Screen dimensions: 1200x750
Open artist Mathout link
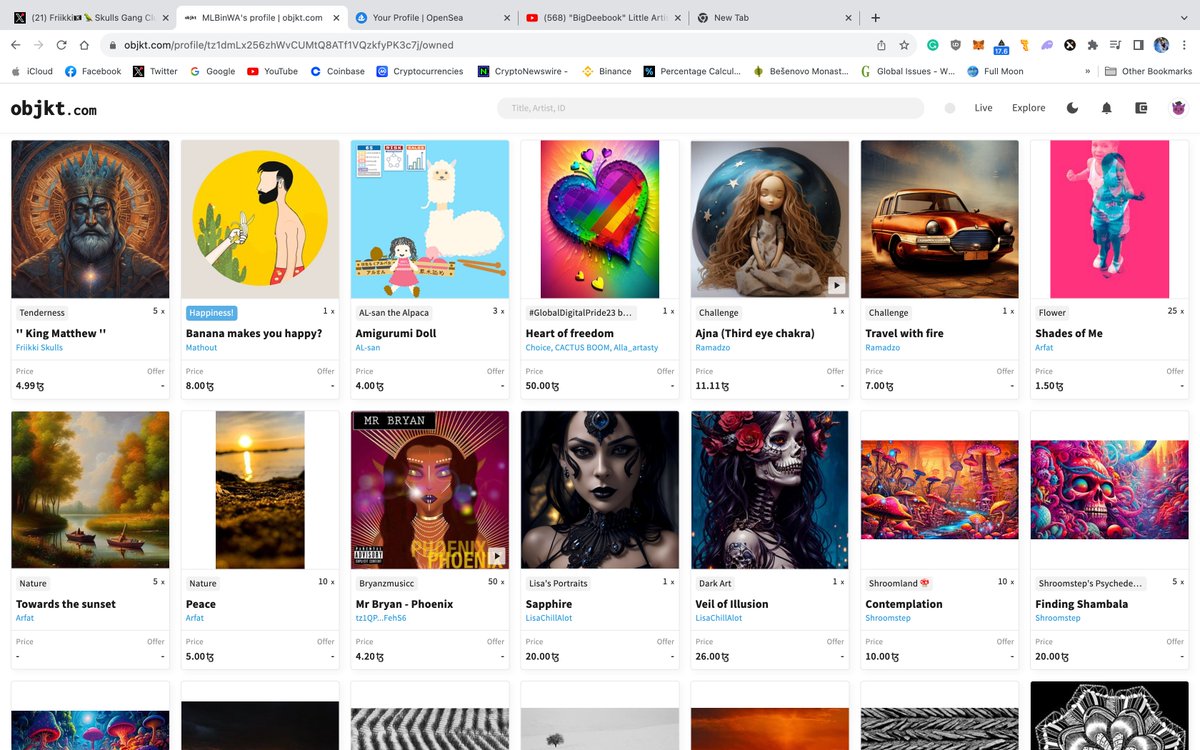point(201,347)
